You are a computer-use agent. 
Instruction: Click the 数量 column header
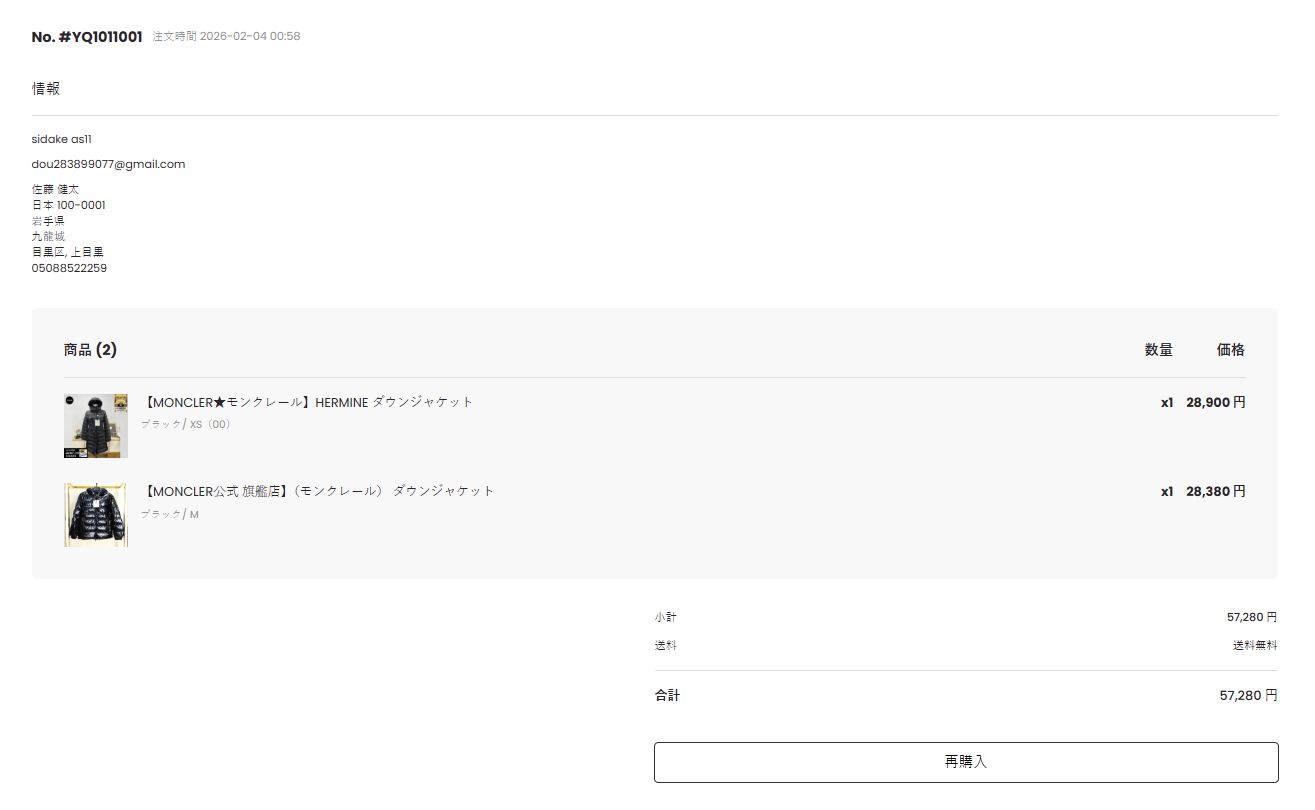click(x=1158, y=350)
